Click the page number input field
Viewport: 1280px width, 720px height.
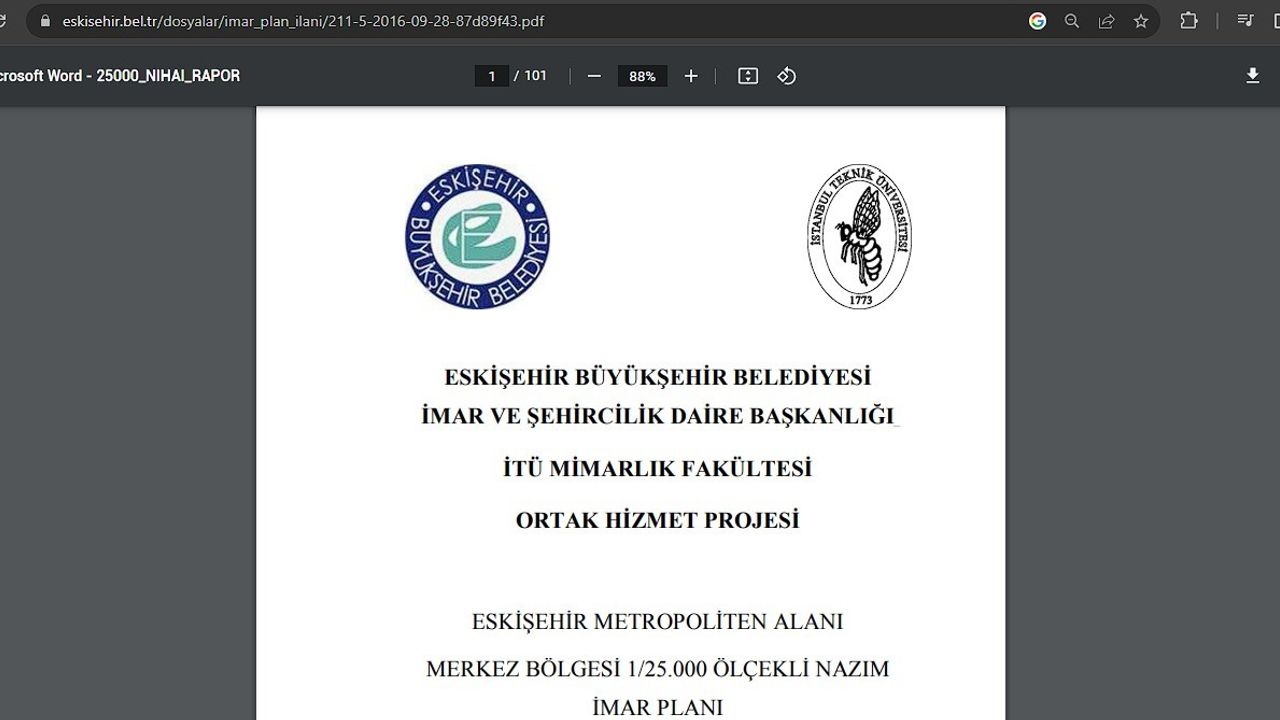pos(491,76)
